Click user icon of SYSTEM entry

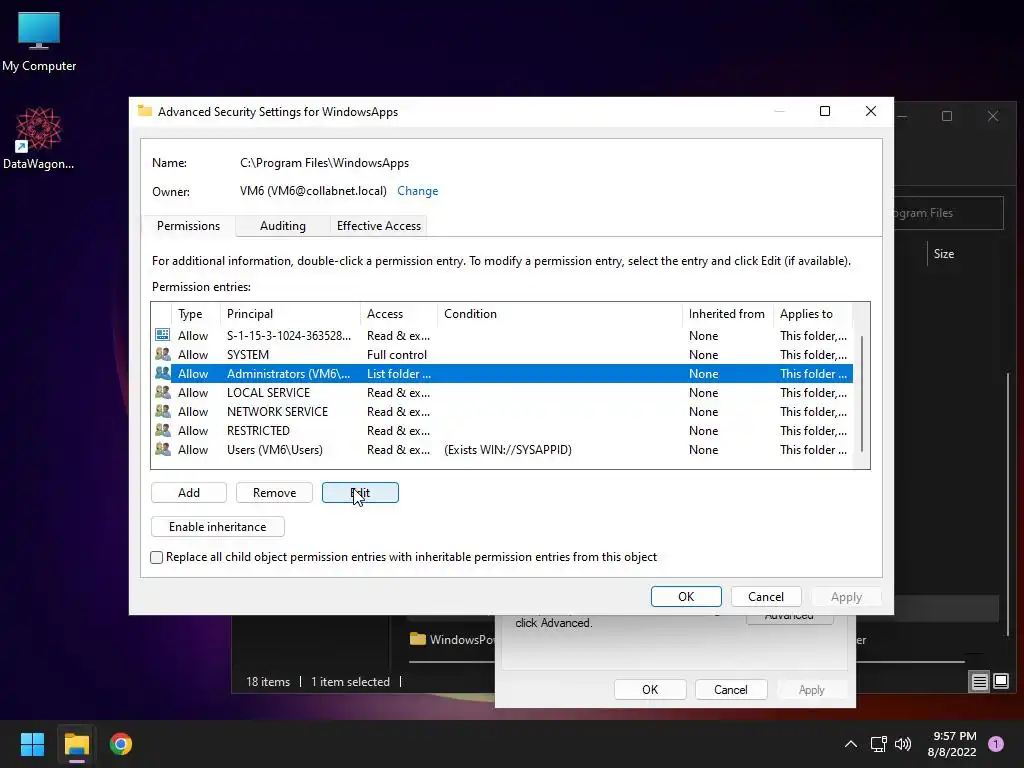(163, 354)
